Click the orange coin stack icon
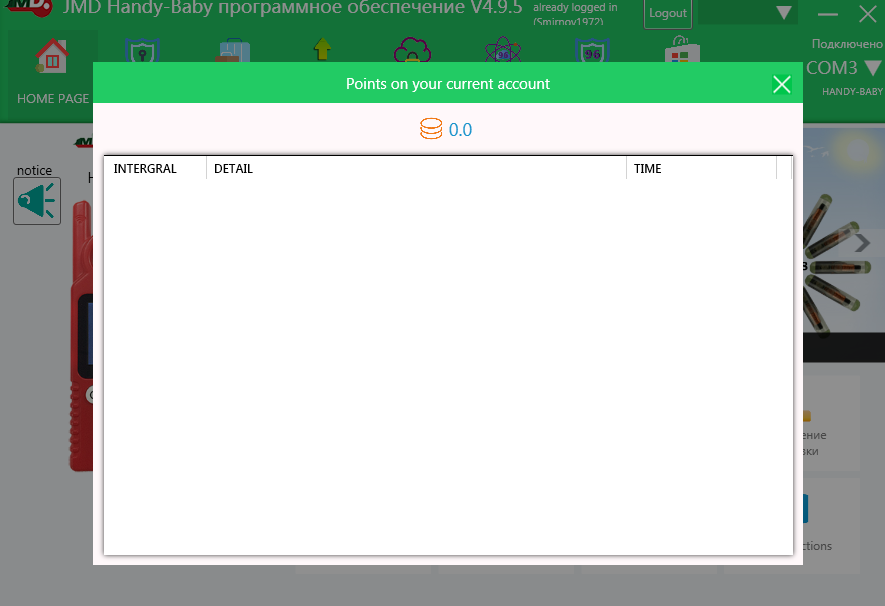Viewport: 885px width, 606px height. pyautogui.click(x=431, y=129)
